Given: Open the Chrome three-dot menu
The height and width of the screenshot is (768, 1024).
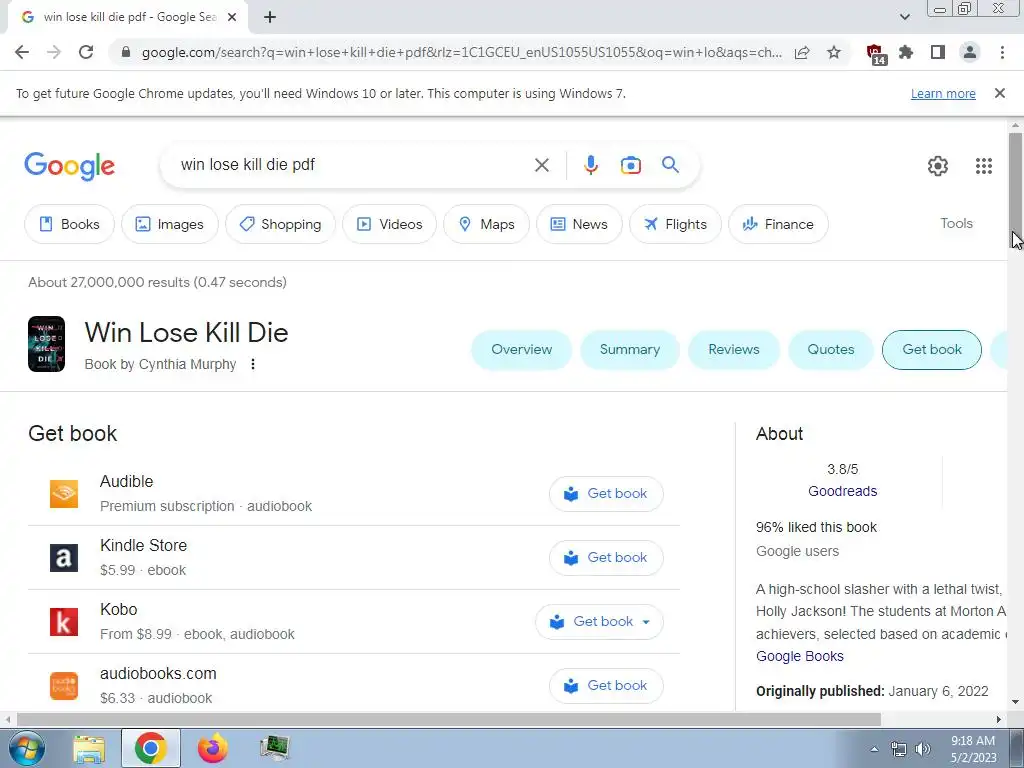Looking at the screenshot, I should click(x=1002, y=52).
